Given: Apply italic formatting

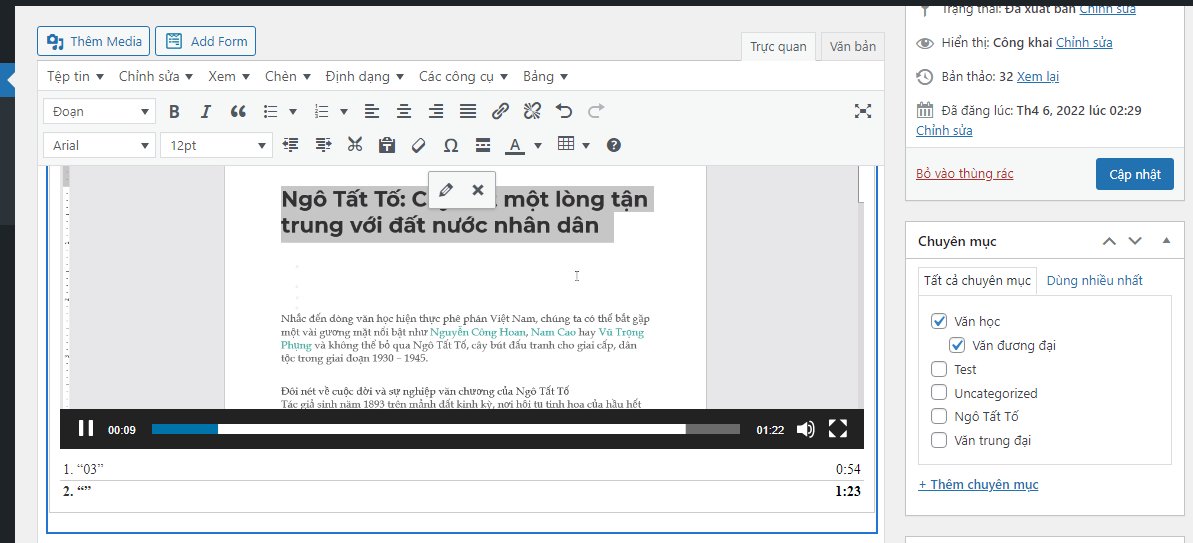Looking at the screenshot, I should (206, 111).
